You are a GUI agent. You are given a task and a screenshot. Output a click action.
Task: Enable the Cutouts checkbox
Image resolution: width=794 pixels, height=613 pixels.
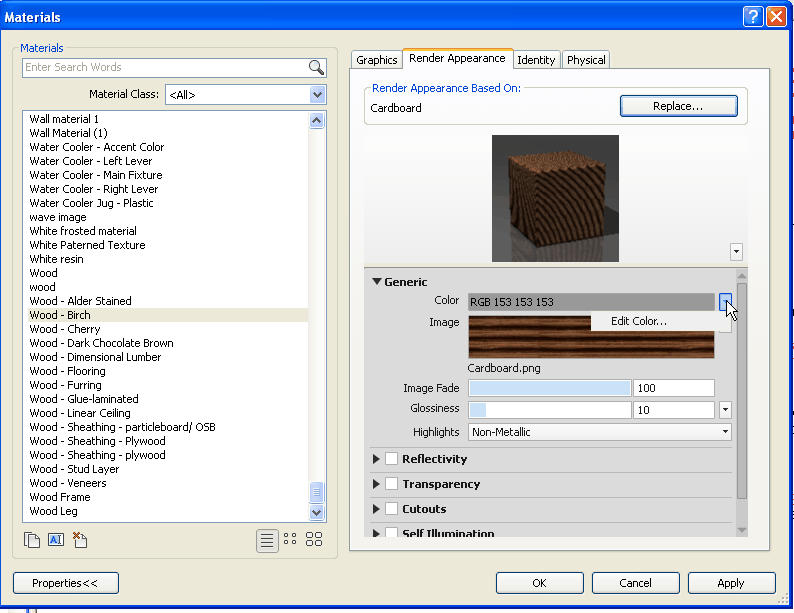click(x=392, y=509)
